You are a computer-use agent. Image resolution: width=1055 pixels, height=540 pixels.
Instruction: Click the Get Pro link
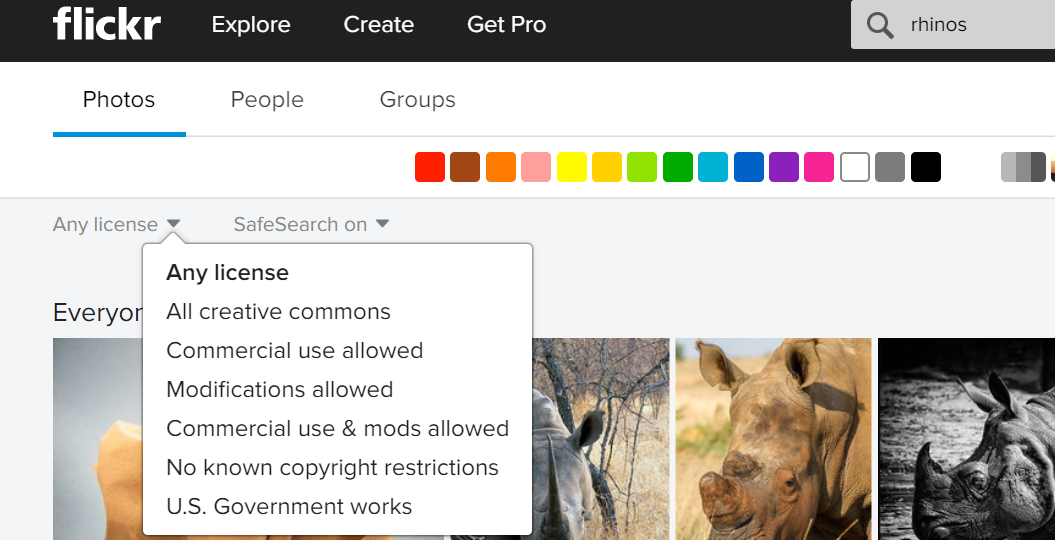click(x=506, y=25)
